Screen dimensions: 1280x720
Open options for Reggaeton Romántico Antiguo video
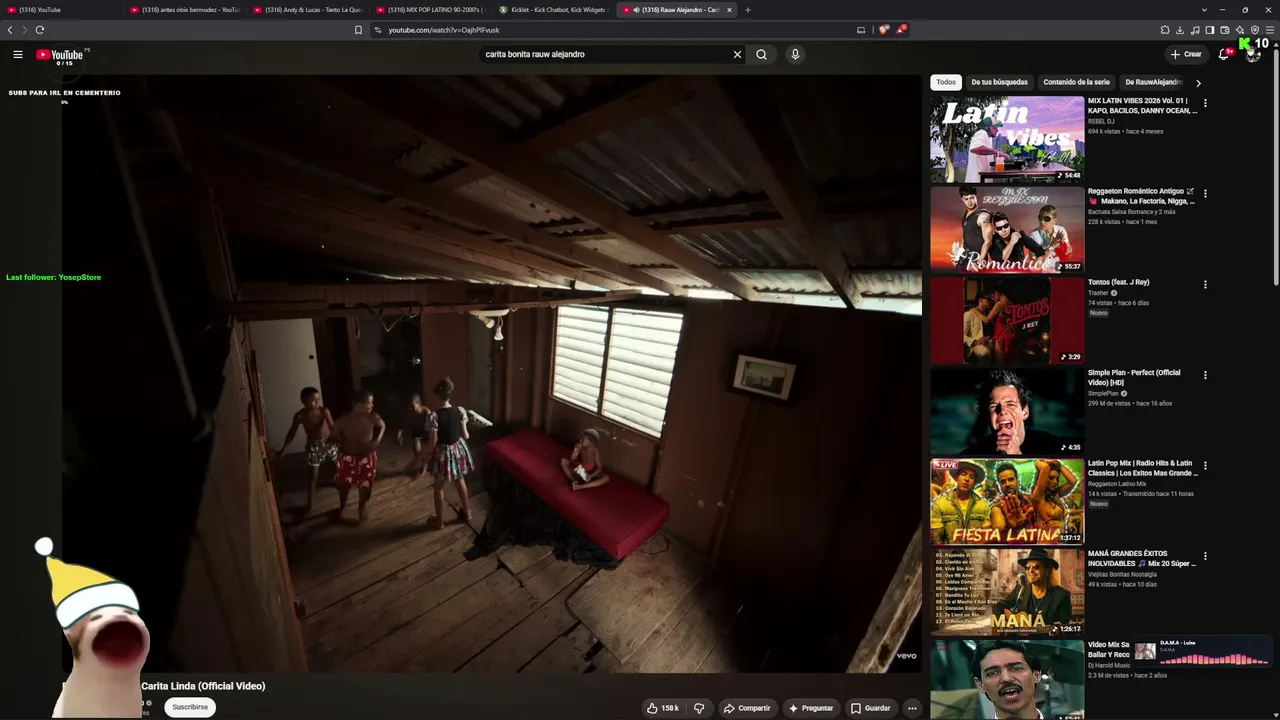1205,193
